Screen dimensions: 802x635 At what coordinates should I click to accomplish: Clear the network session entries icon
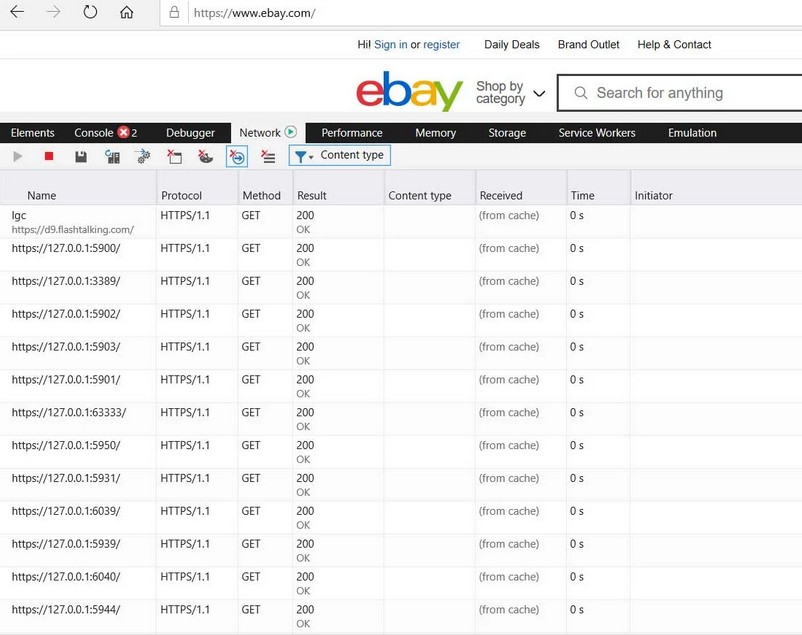coord(268,157)
